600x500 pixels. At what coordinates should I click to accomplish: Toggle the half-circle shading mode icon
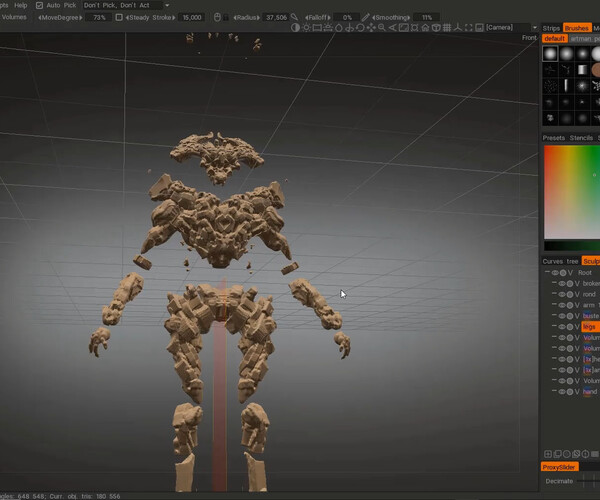pos(295,28)
